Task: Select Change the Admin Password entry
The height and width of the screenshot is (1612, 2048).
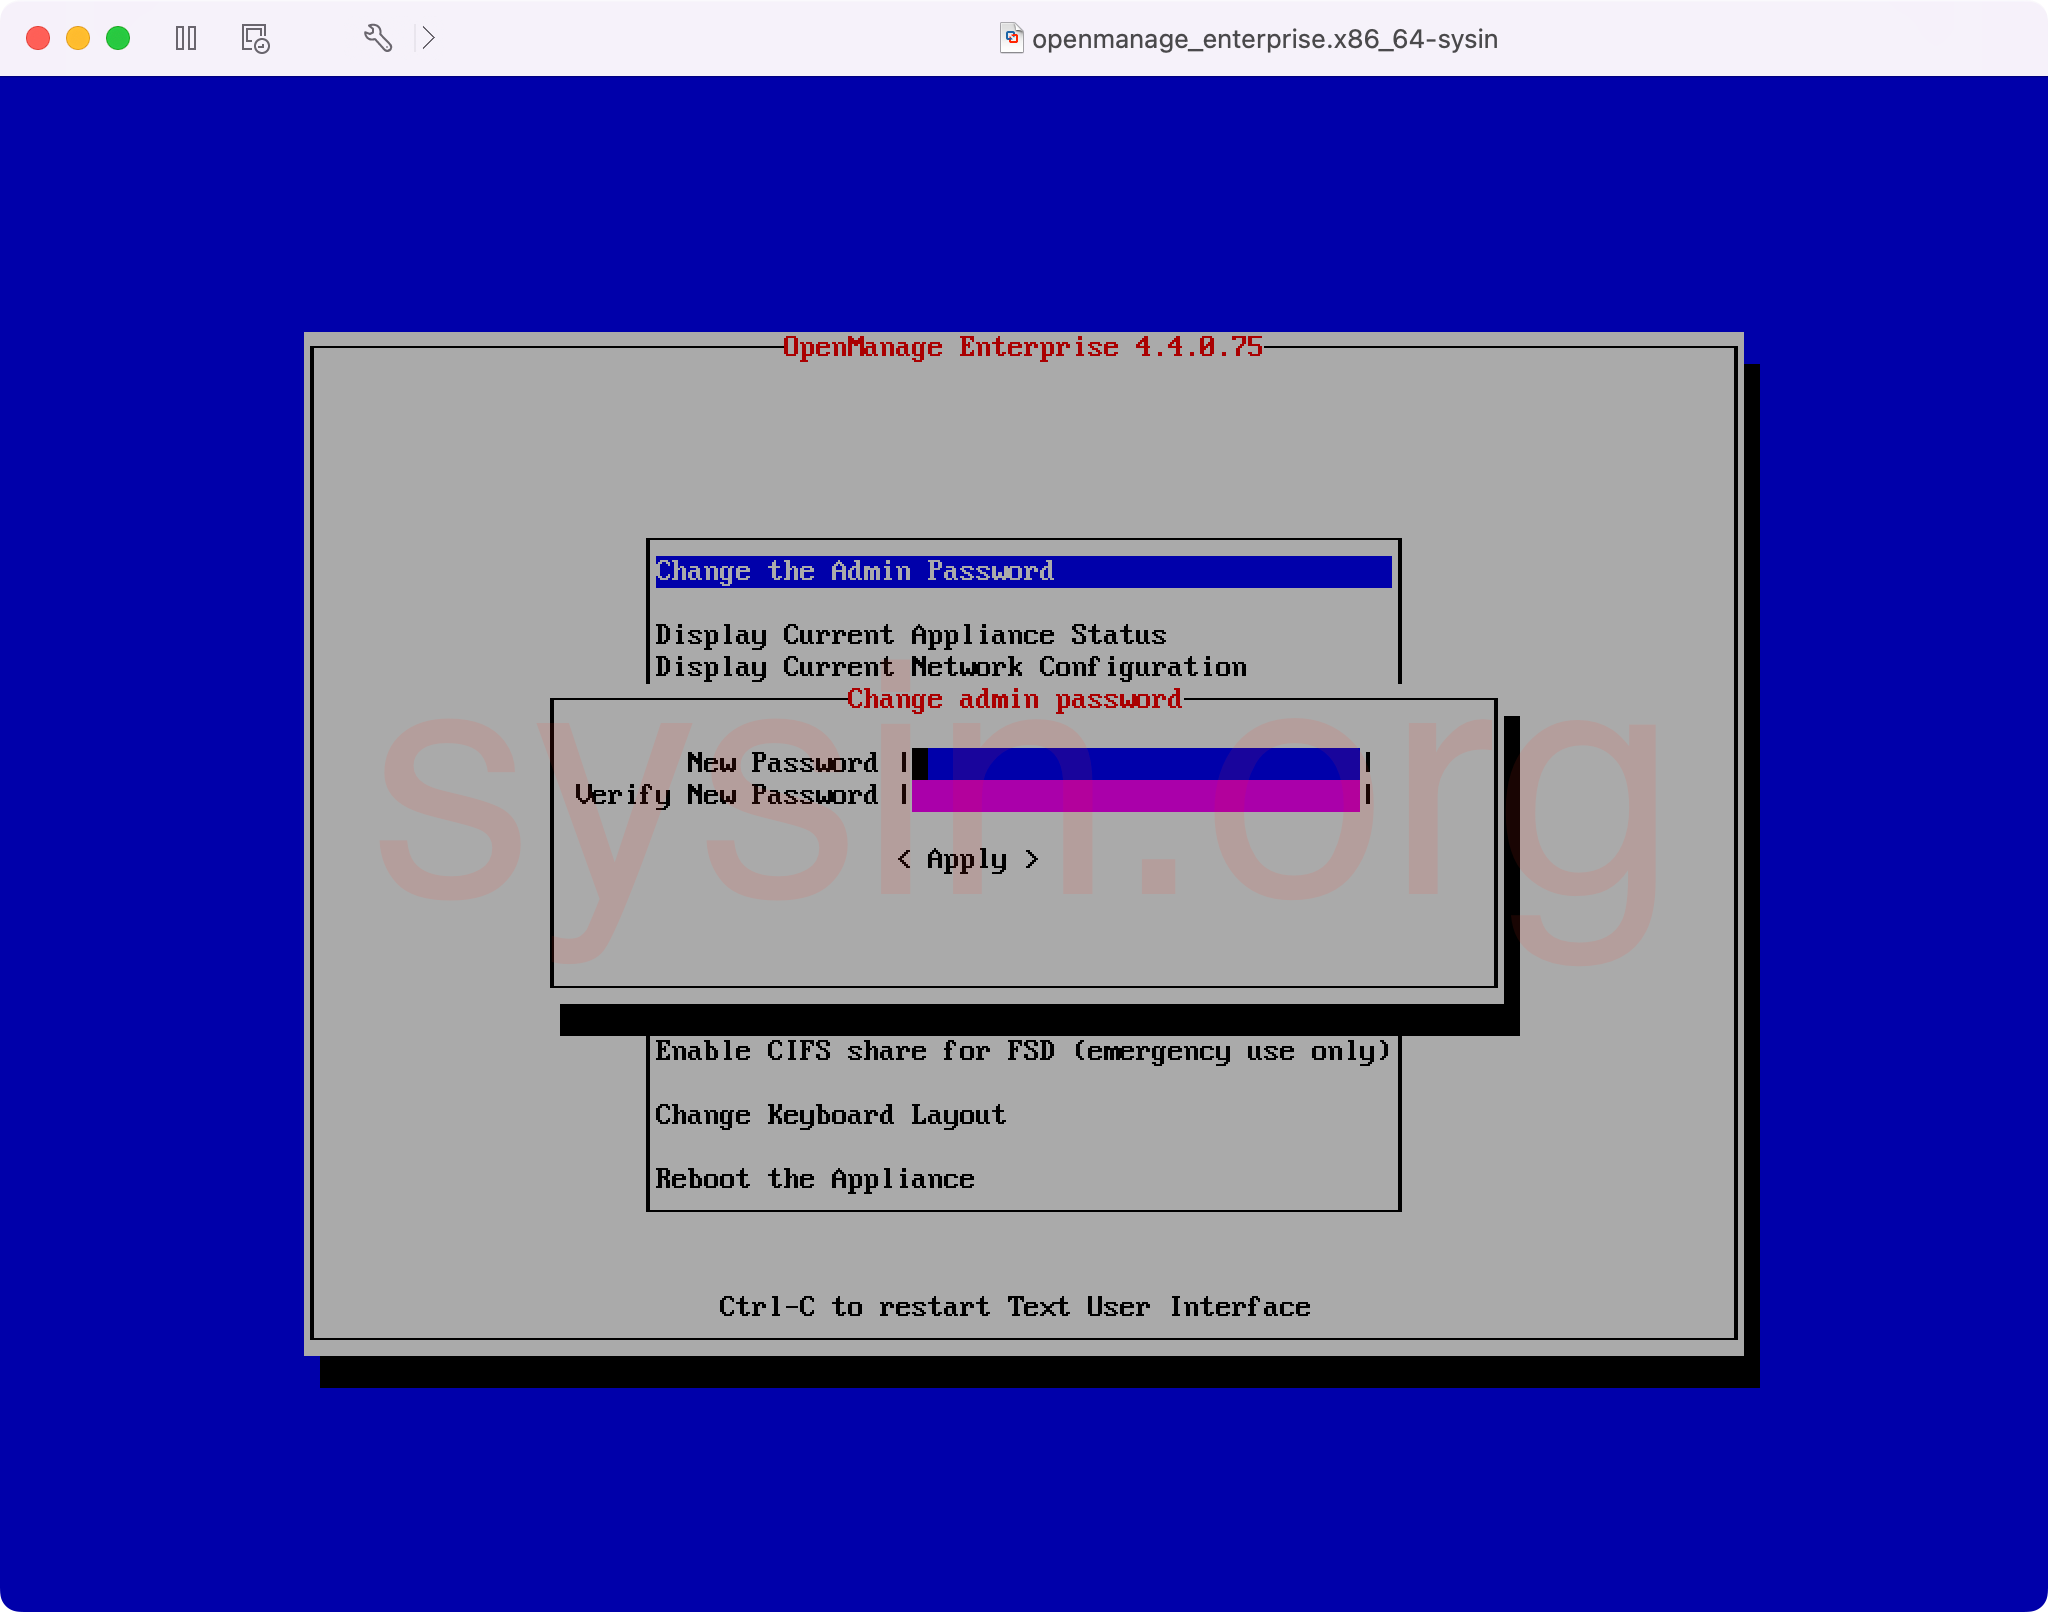Action: [x=855, y=572]
